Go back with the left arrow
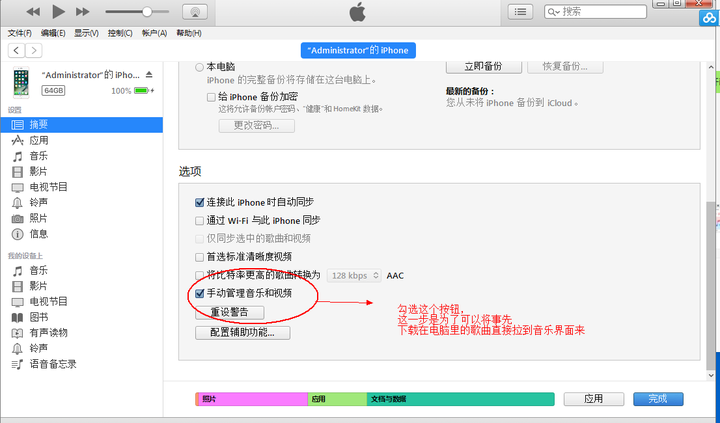The image size is (720, 423). tap(17, 51)
